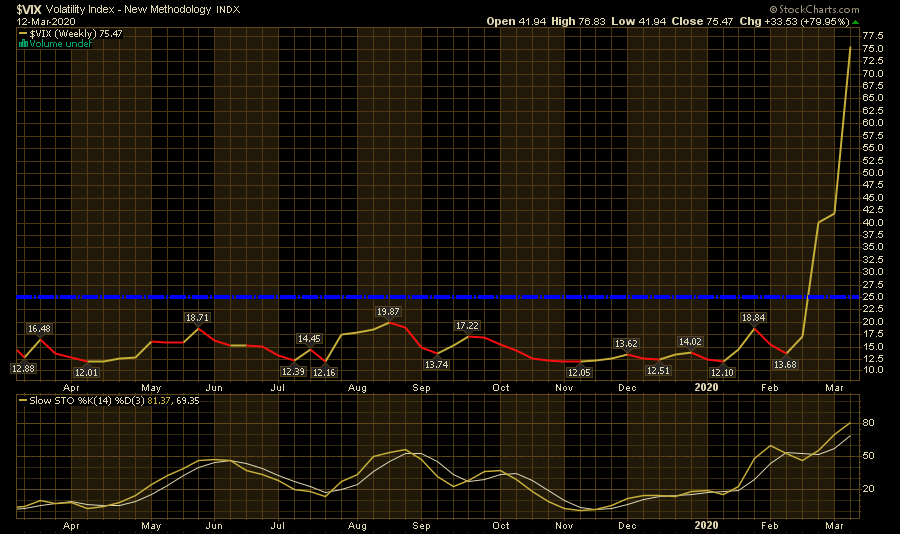The image size is (900, 534).
Task: Click the 75.0 tick on price axis
Action: click(873, 49)
